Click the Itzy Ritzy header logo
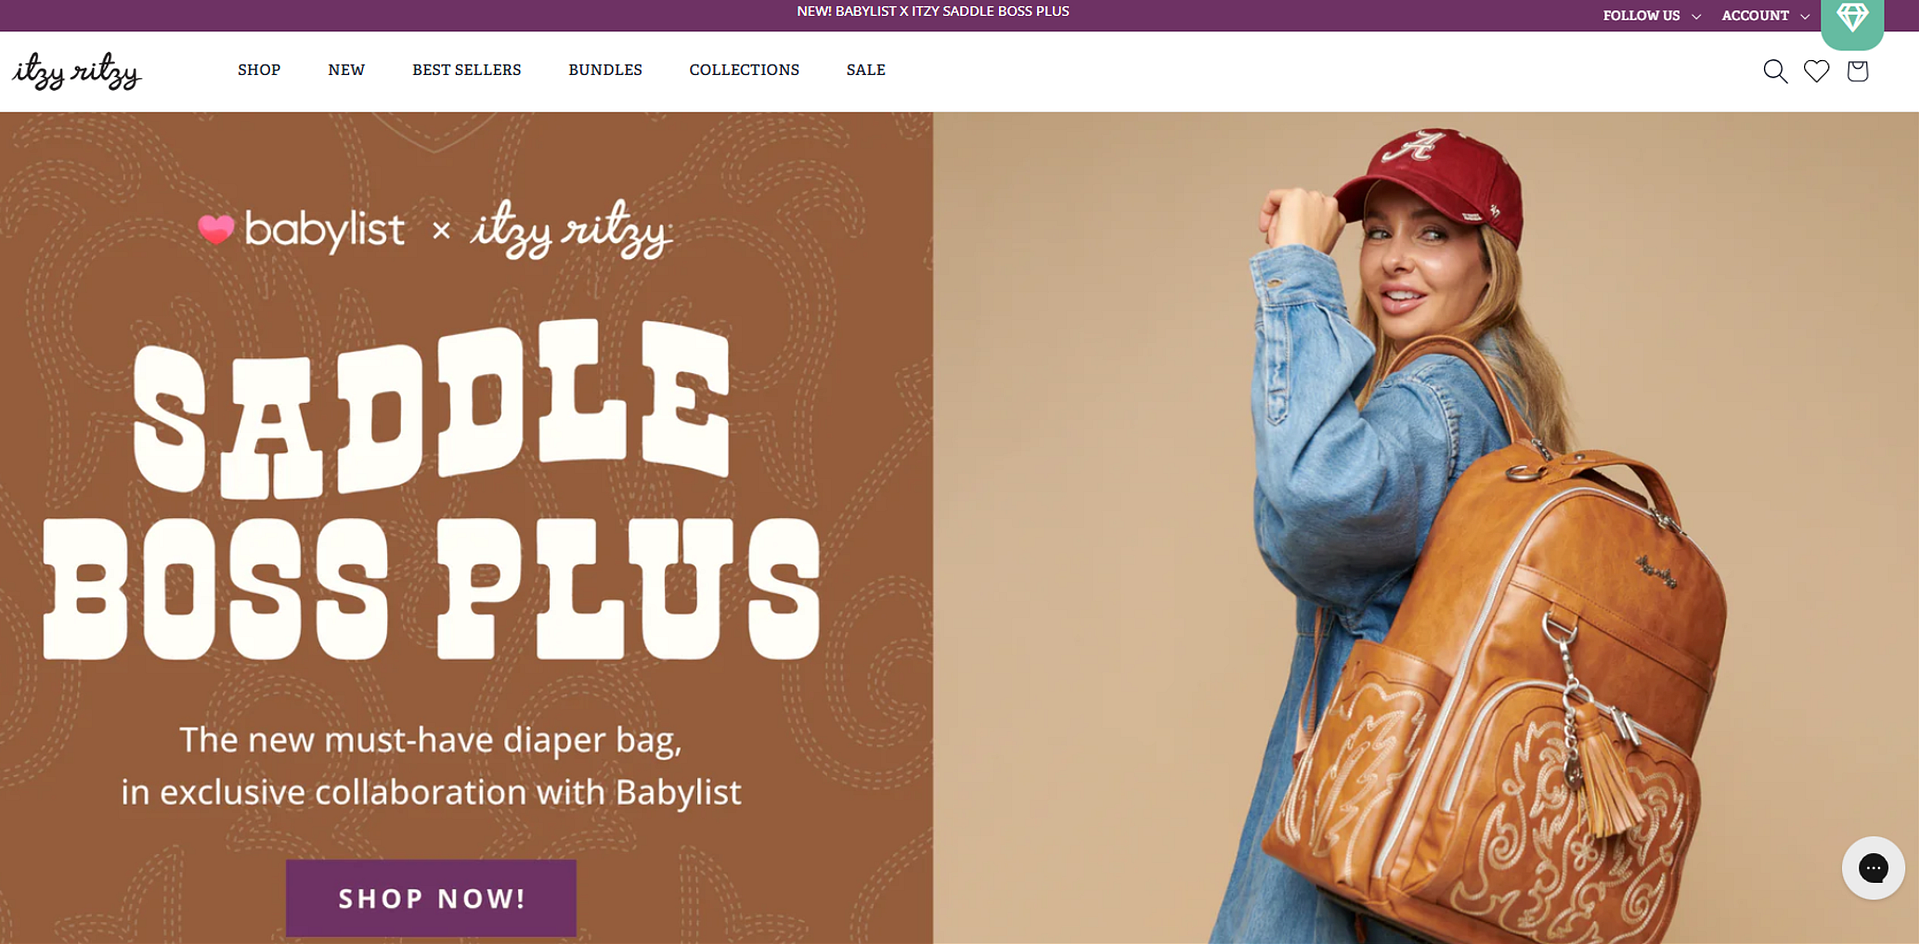This screenshot has width=1920, height=945. point(77,71)
